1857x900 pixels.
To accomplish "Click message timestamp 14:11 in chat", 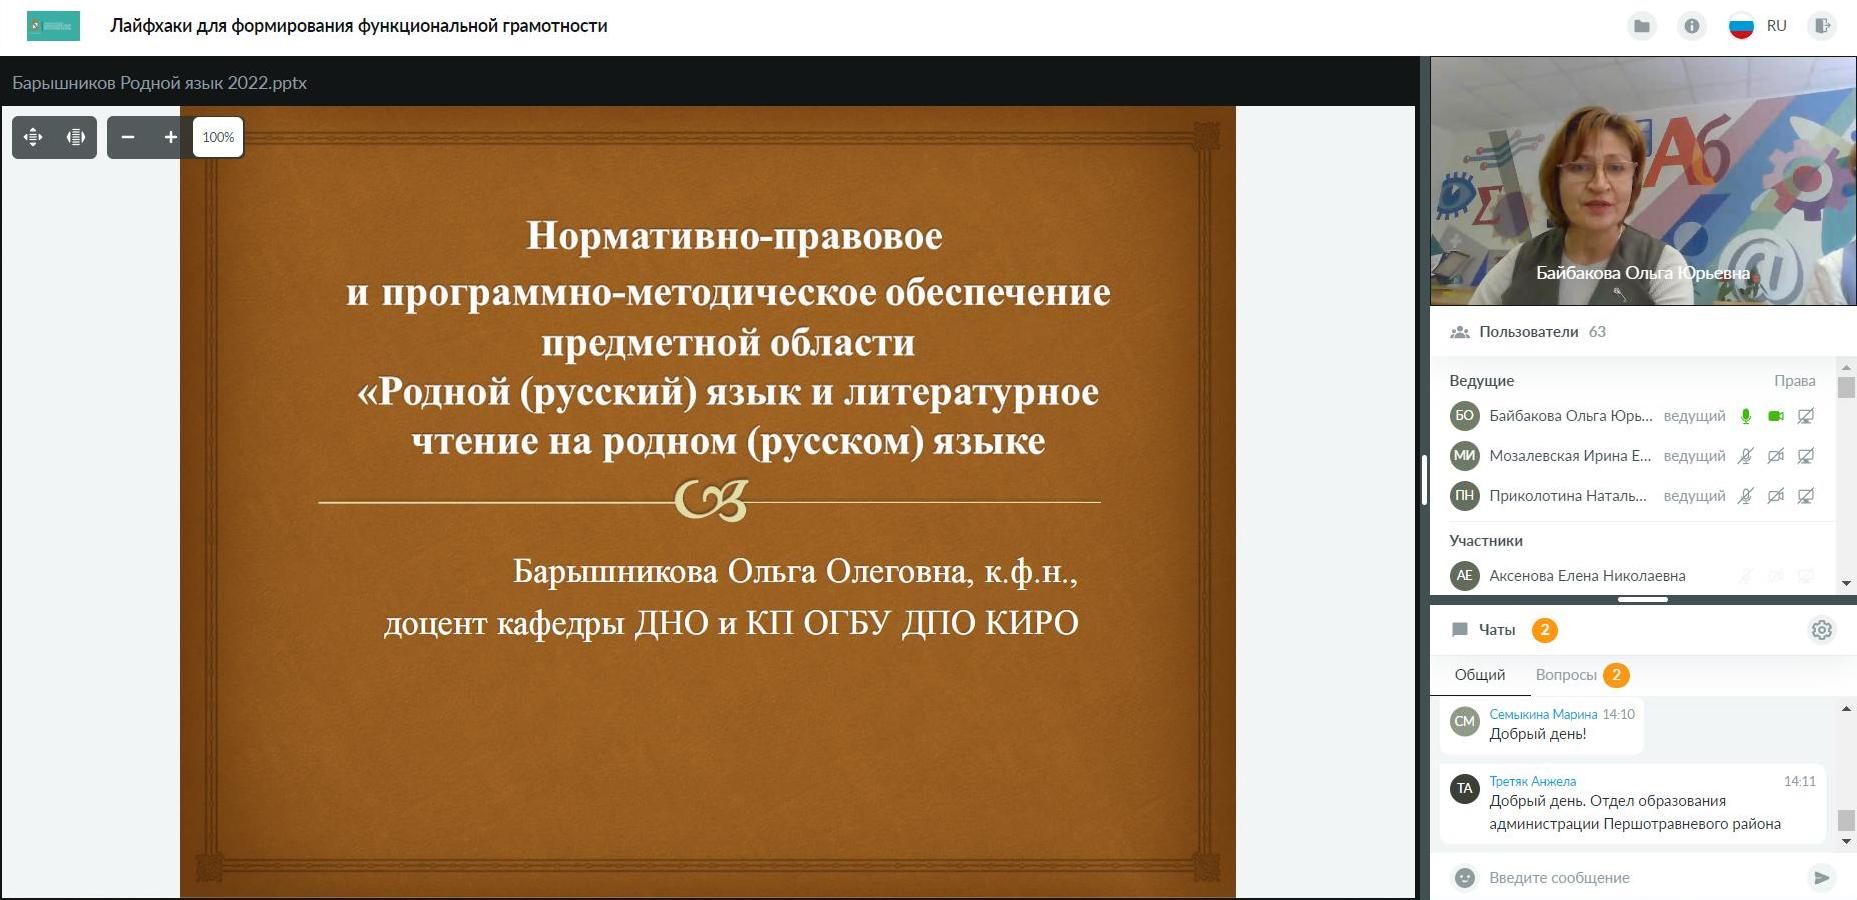I will point(1799,781).
